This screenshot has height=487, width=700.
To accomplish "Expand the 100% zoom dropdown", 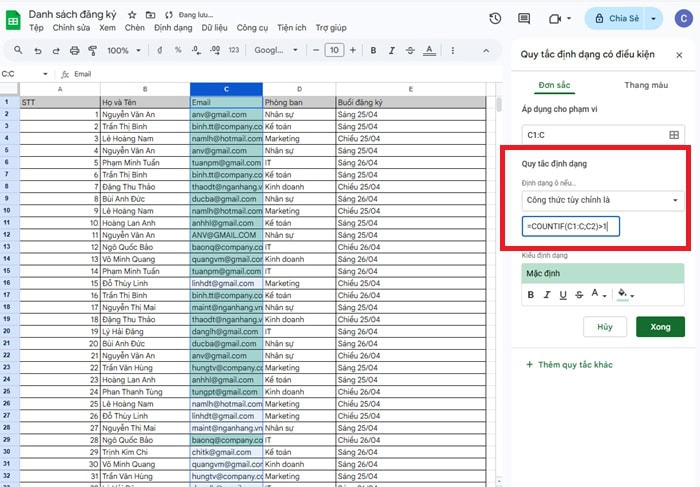I will click(124, 50).
